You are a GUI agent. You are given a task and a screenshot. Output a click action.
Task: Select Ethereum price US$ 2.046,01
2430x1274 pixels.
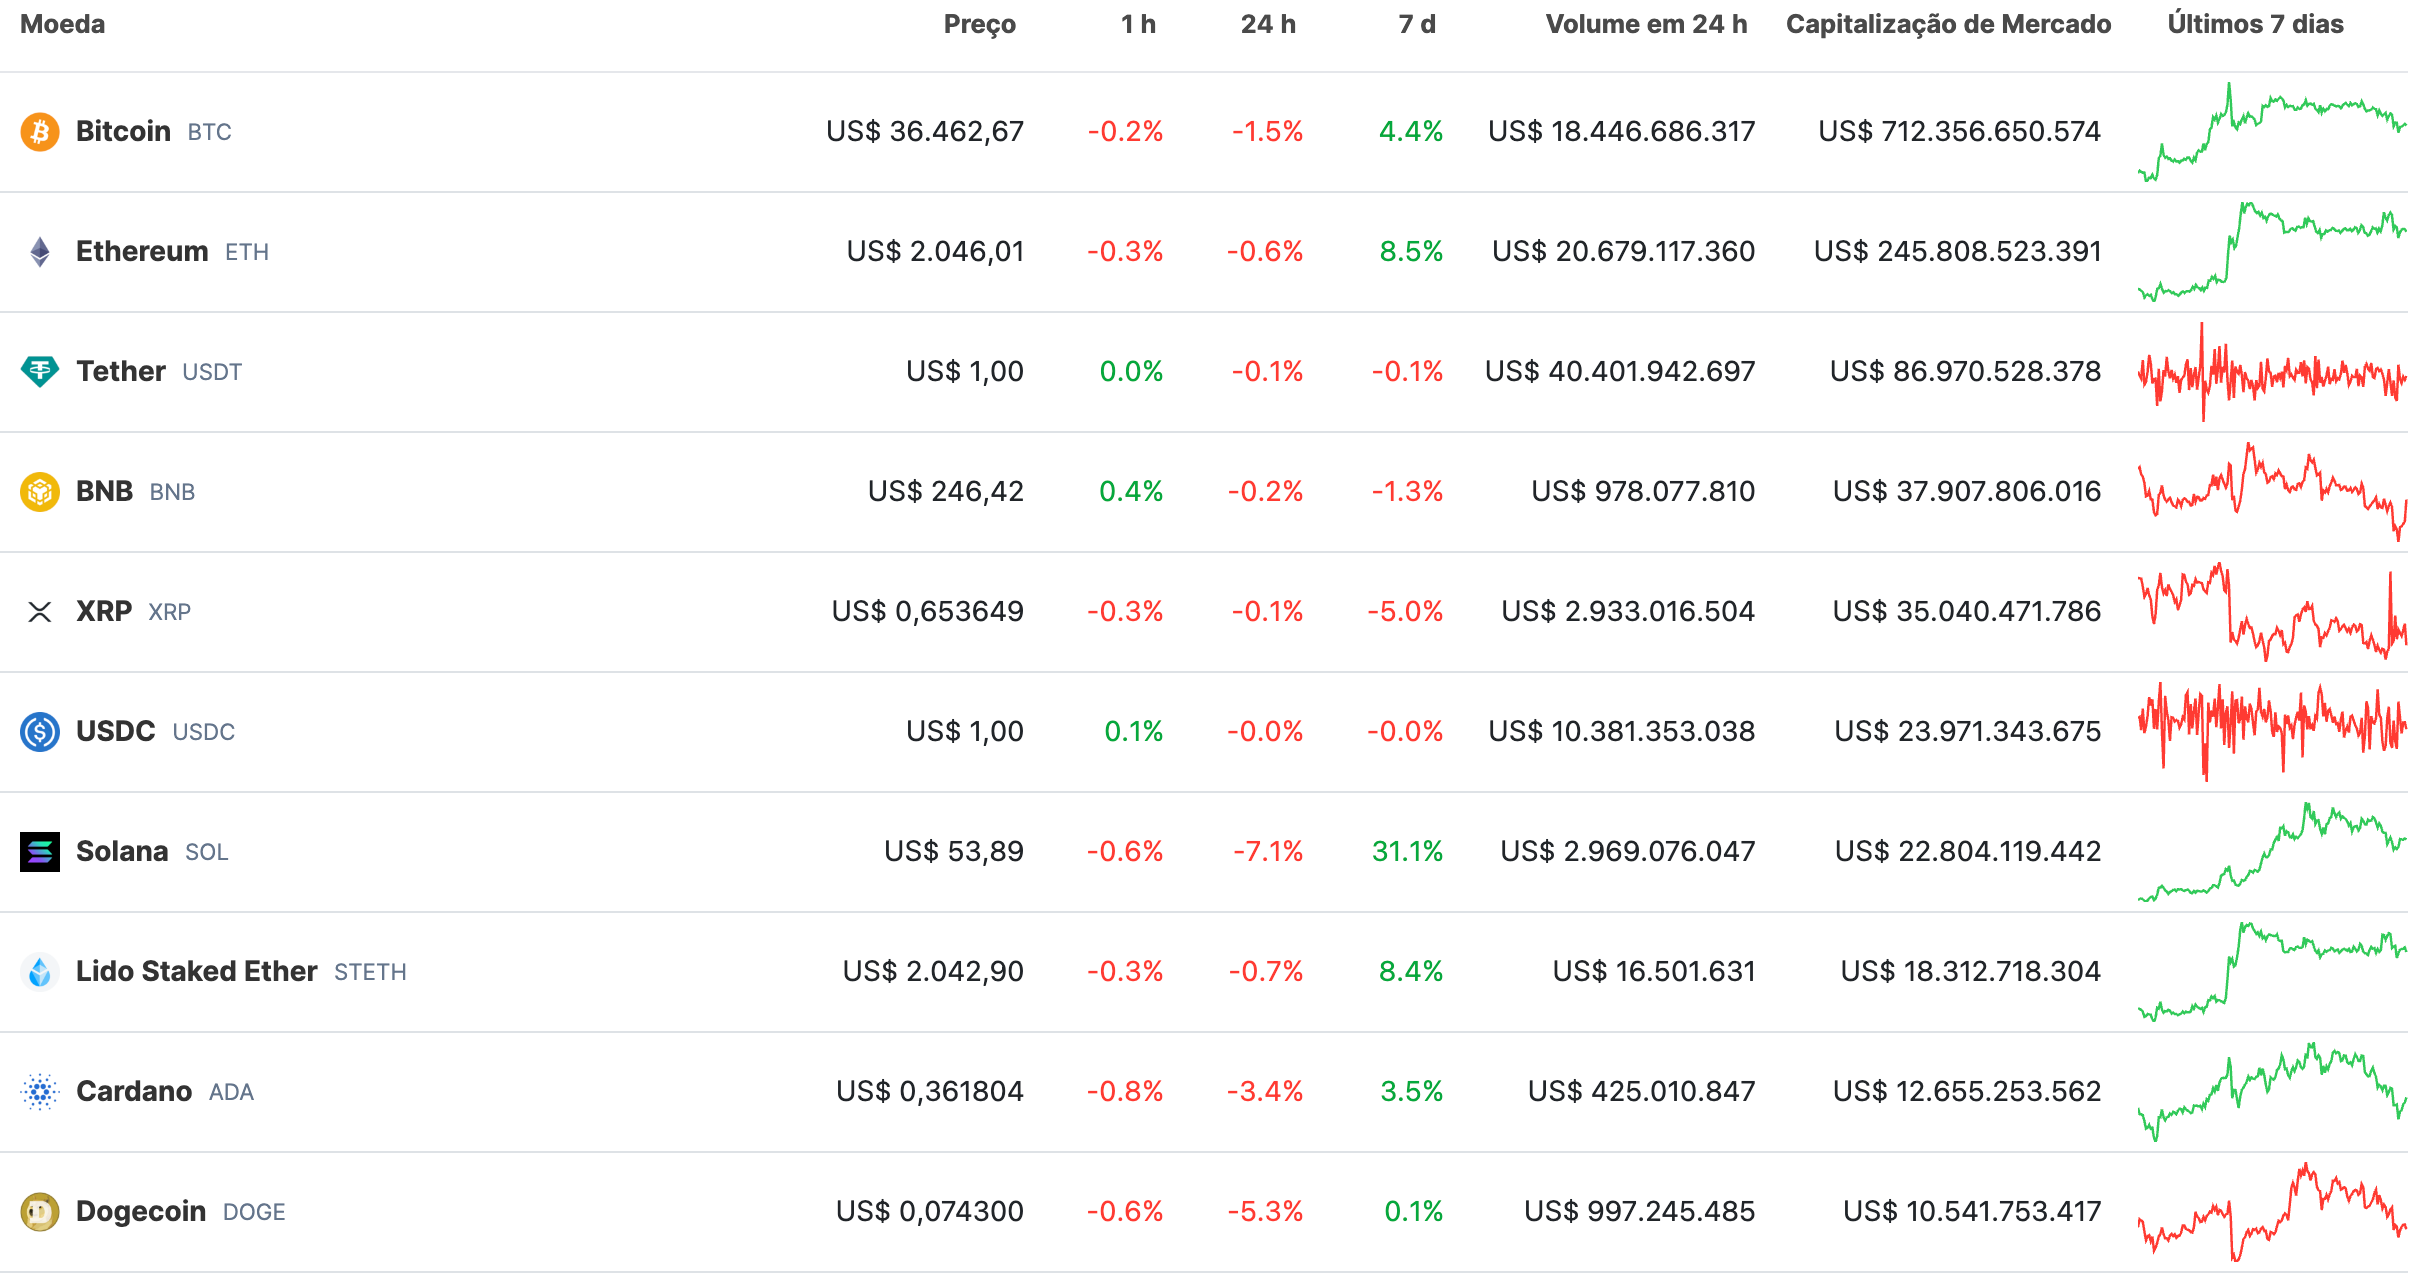[935, 252]
